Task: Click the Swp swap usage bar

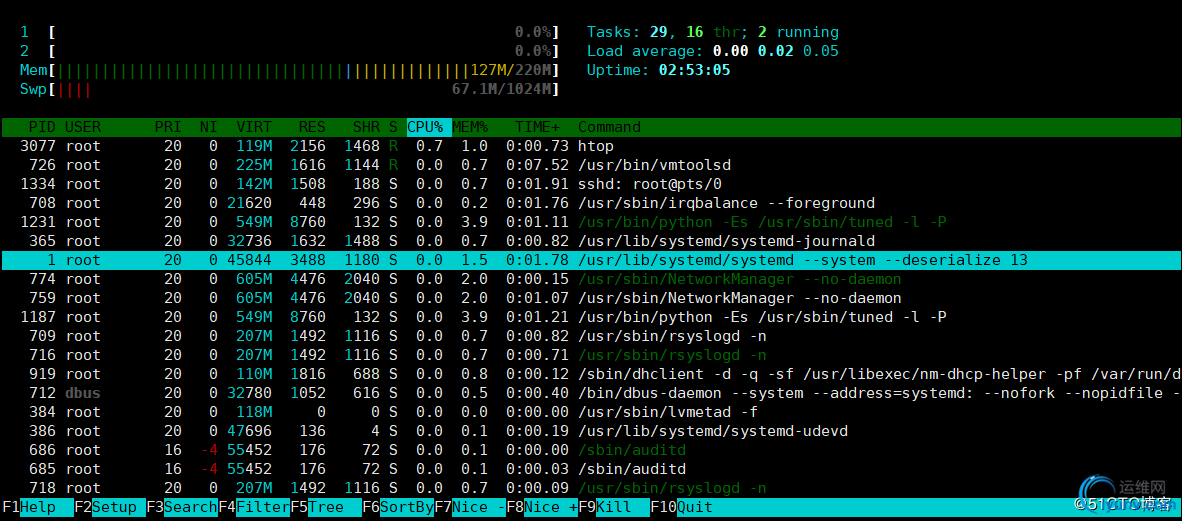Action: click(289, 90)
